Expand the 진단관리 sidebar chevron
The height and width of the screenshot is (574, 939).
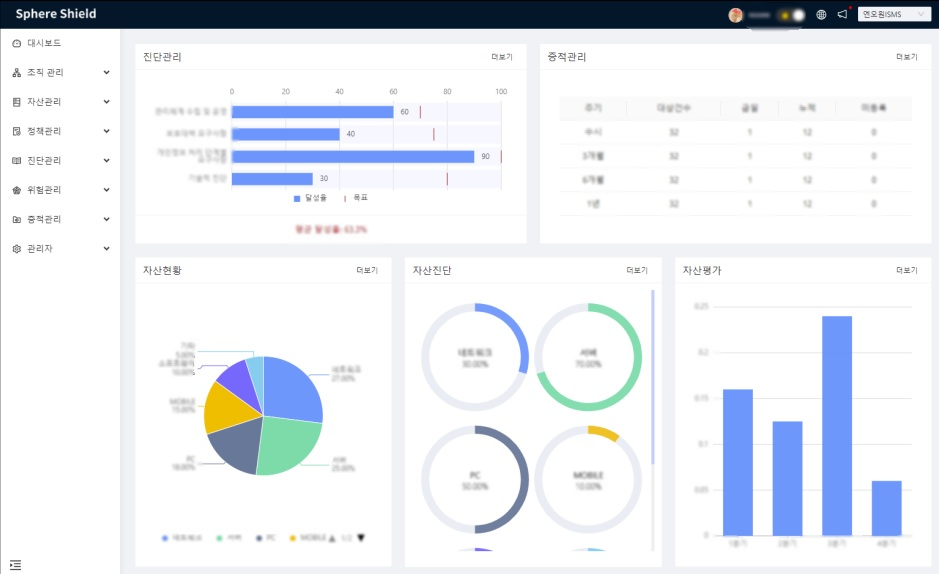point(106,160)
